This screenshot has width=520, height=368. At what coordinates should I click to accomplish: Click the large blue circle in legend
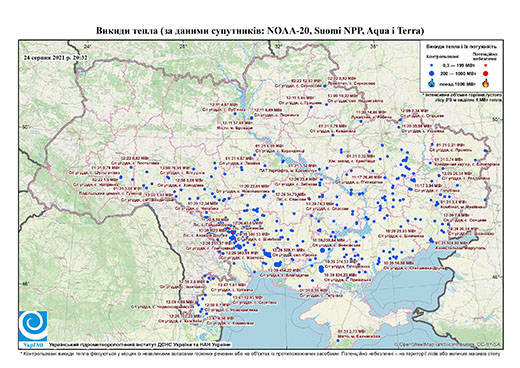(x=432, y=73)
